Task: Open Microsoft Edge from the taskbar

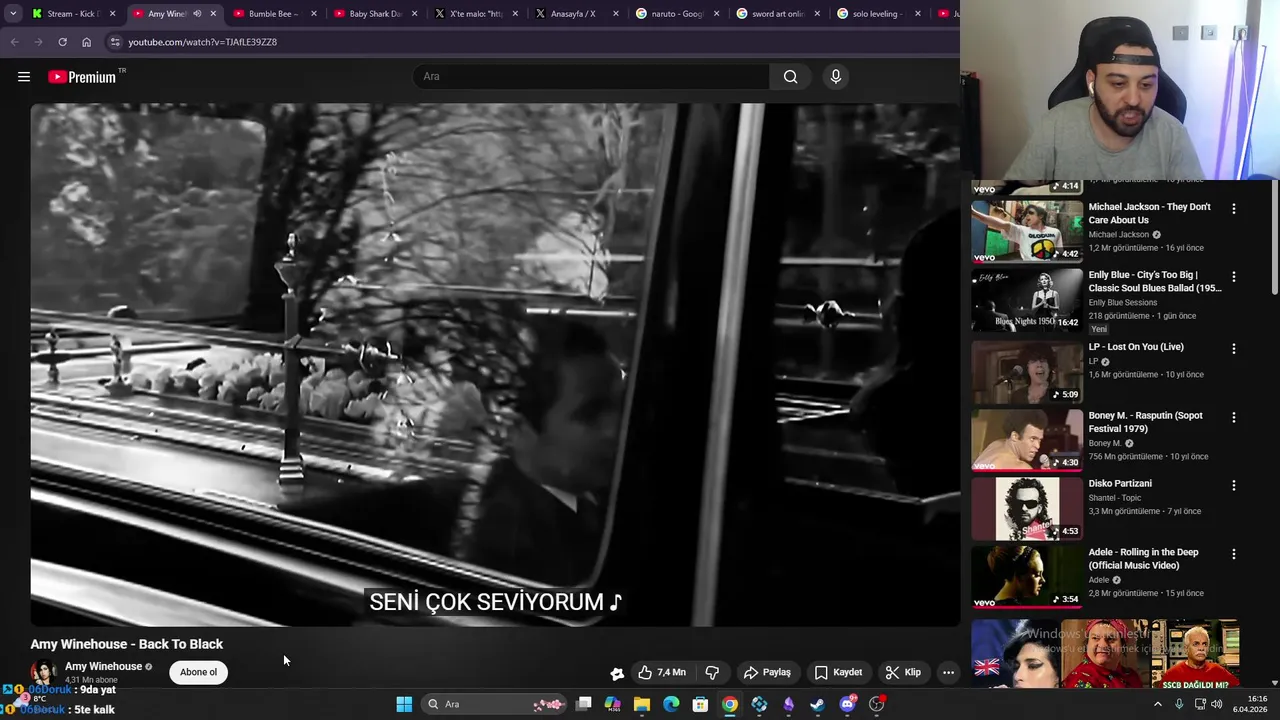Action: click(671, 704)
